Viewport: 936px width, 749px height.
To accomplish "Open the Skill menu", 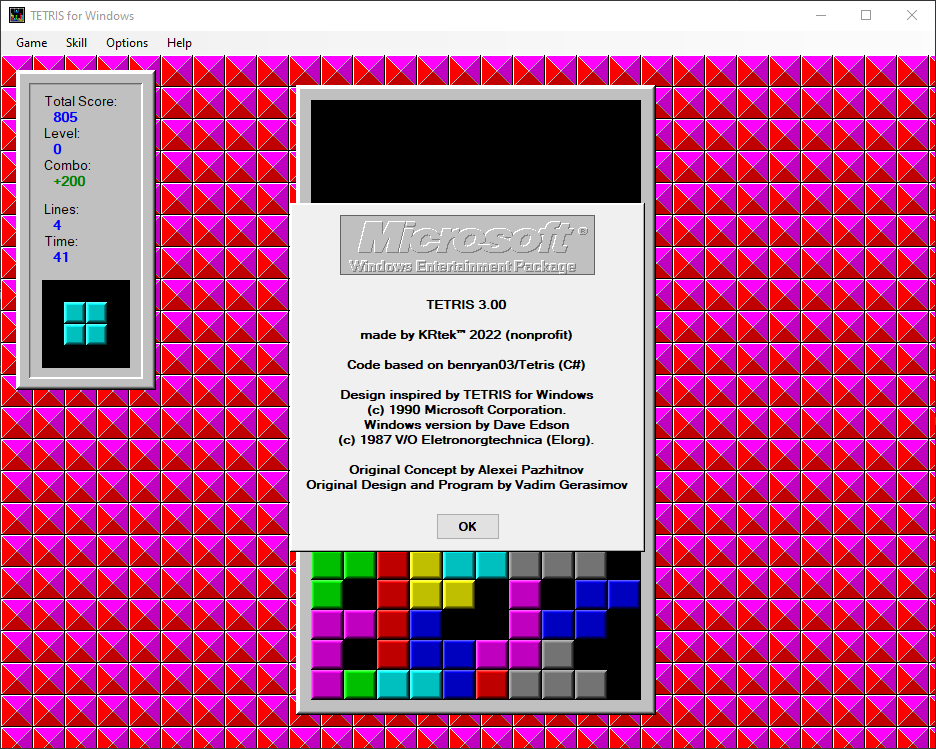I will click(76, 43).
